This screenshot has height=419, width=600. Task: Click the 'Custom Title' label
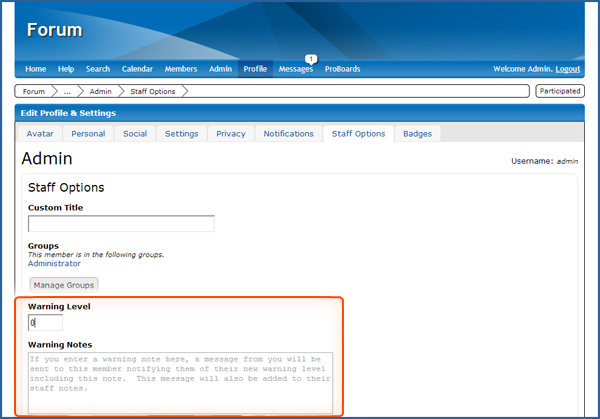tap(55, 208)
